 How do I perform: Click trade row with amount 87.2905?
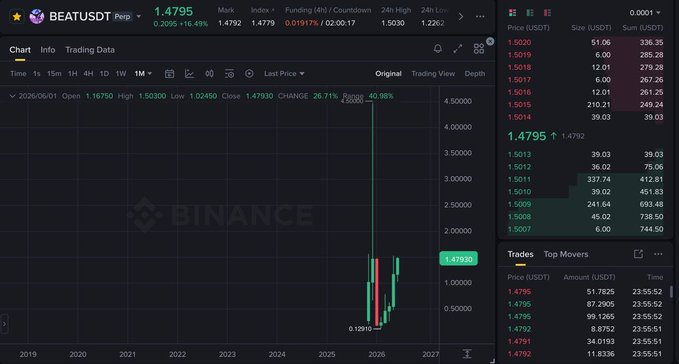(585, 304)
